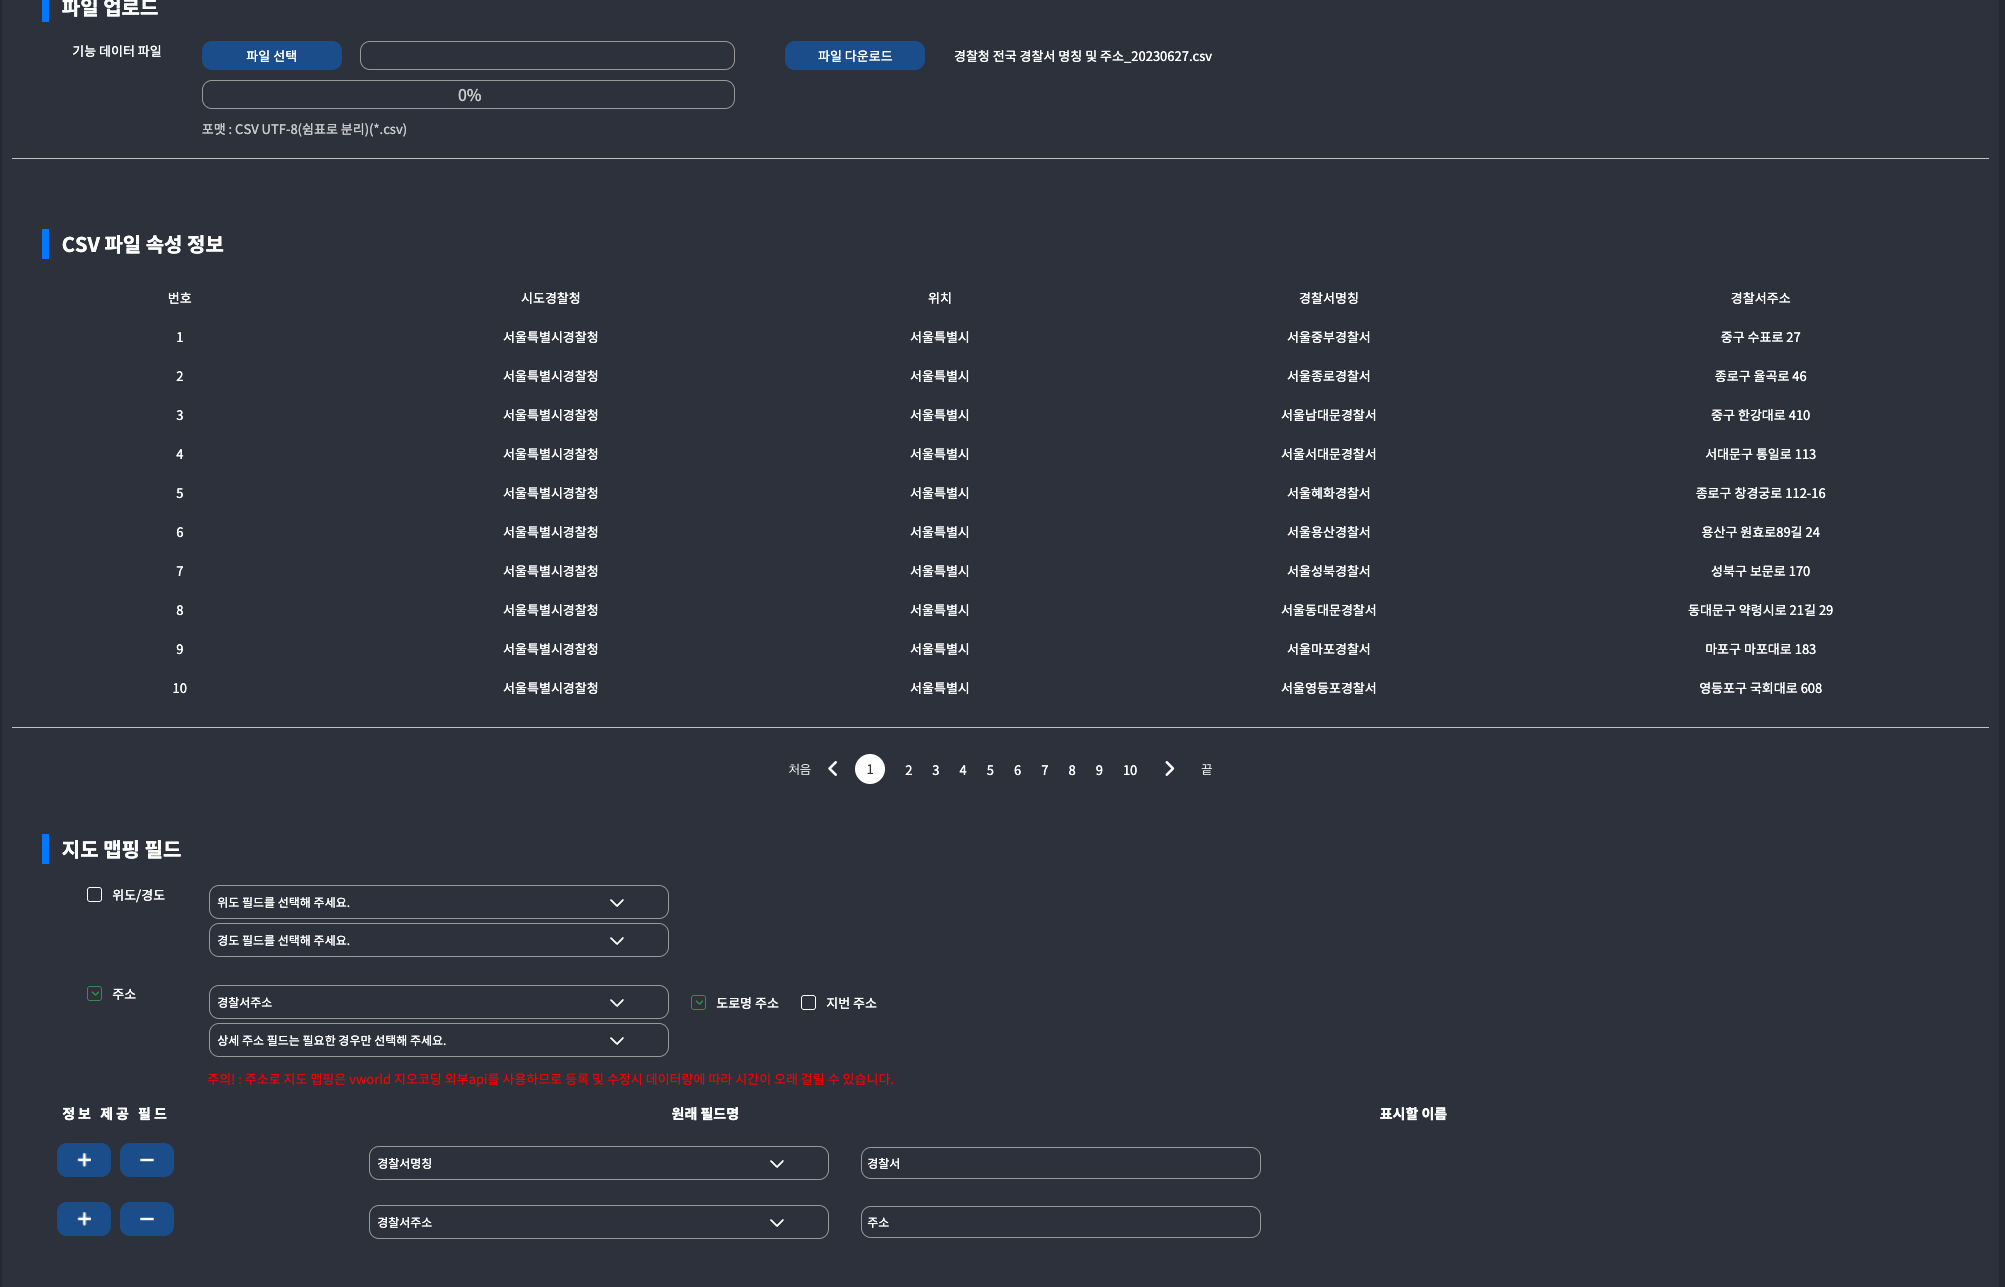Focus the 경찰서 display name input
The width and height of the screenshot is (2005, 1287).
tap(1060, 1163)
